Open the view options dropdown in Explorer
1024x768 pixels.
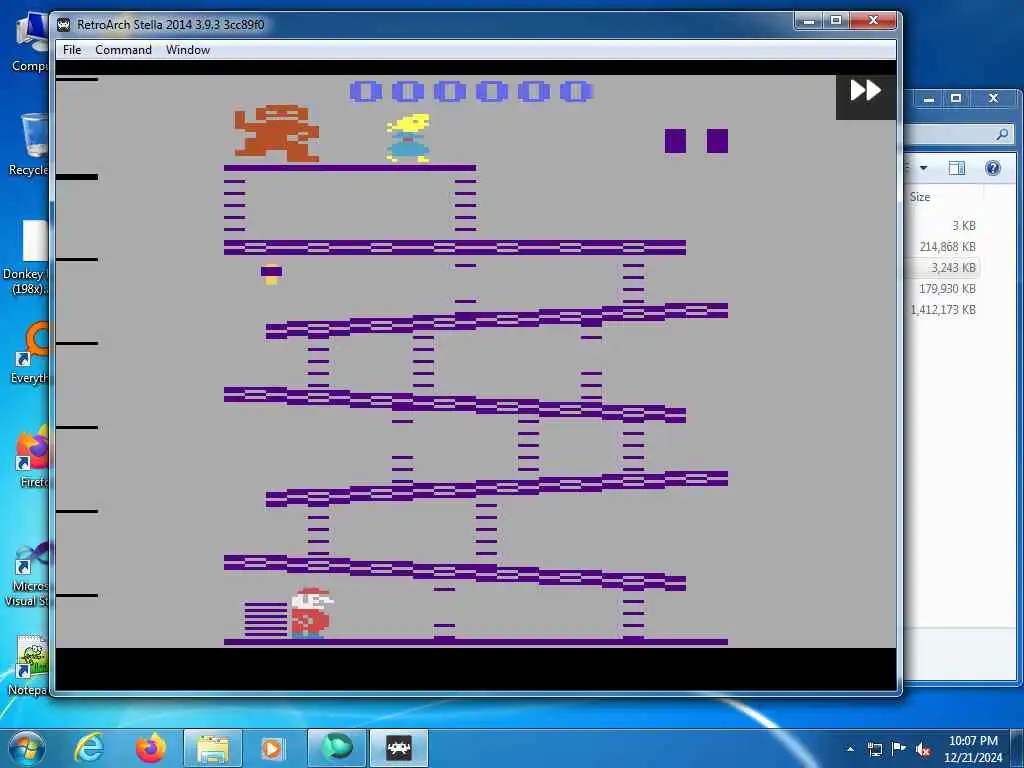click(923, 168)
